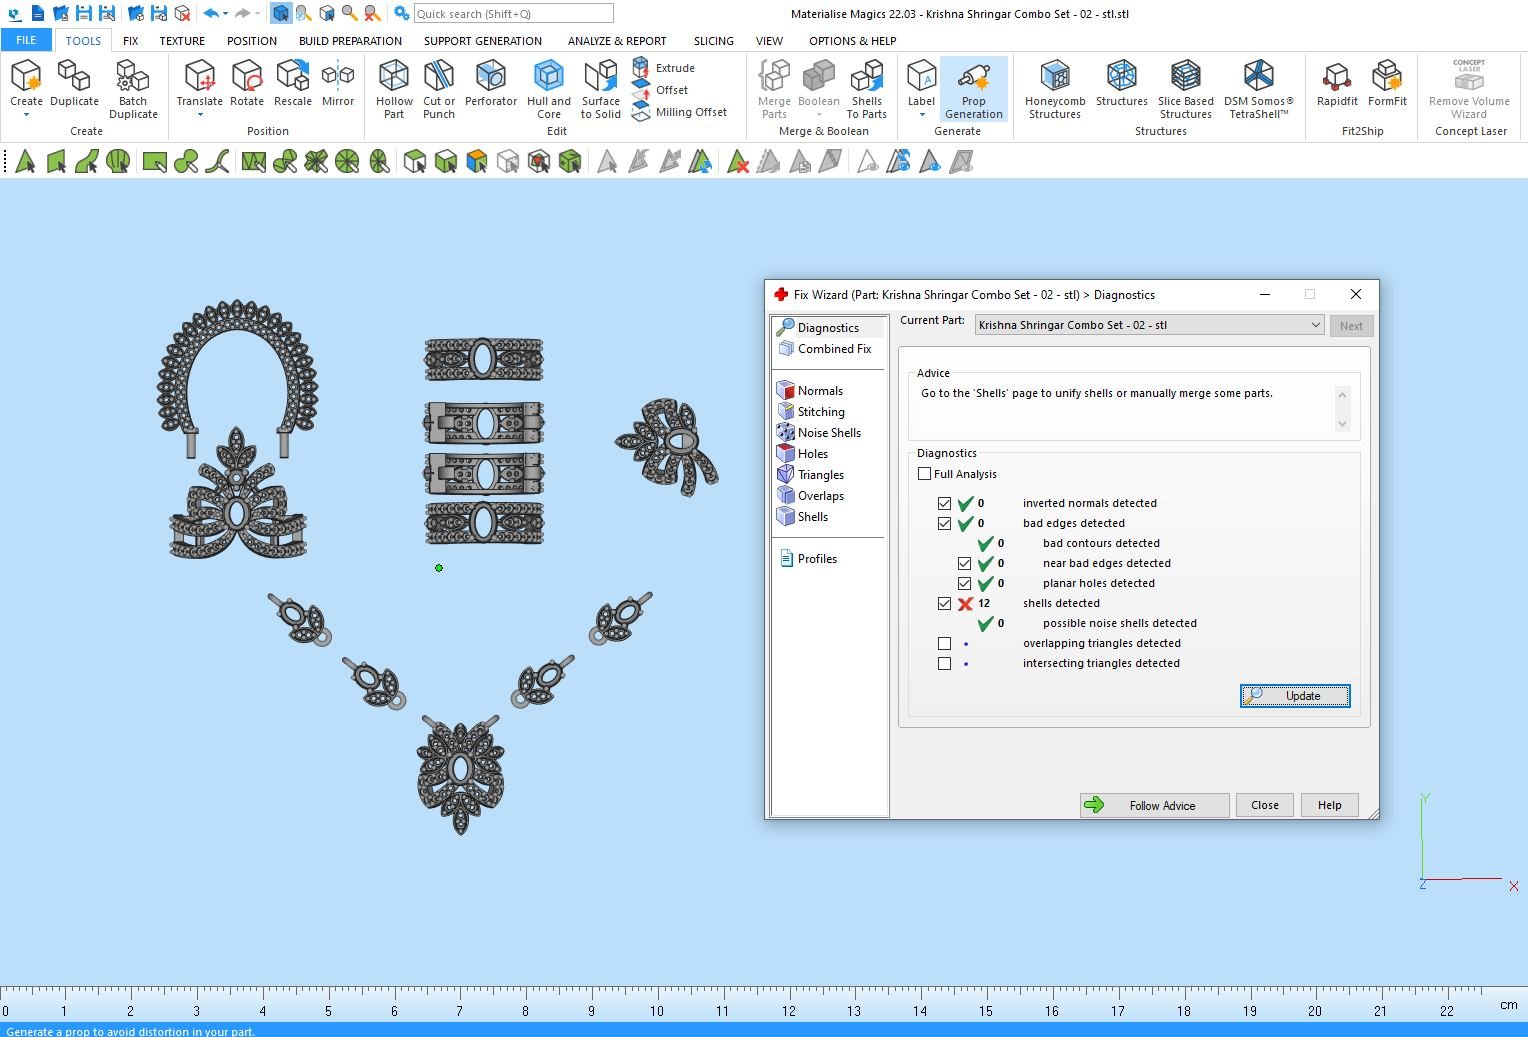Select the Shells To Parts tool
The width and height of the screenshot is (1528, 1037).
pyautogui.click(x=866, y=77)
